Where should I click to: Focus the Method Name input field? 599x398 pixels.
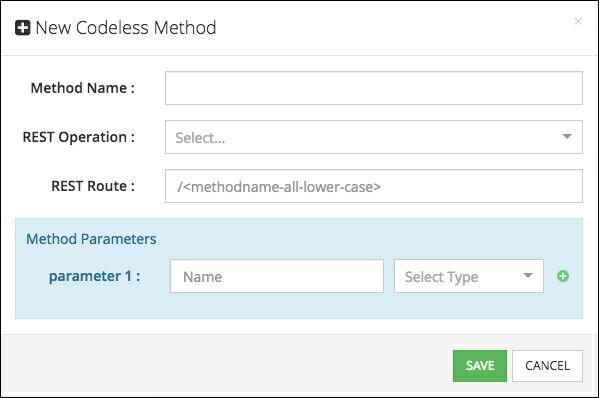tap(374, 88)
